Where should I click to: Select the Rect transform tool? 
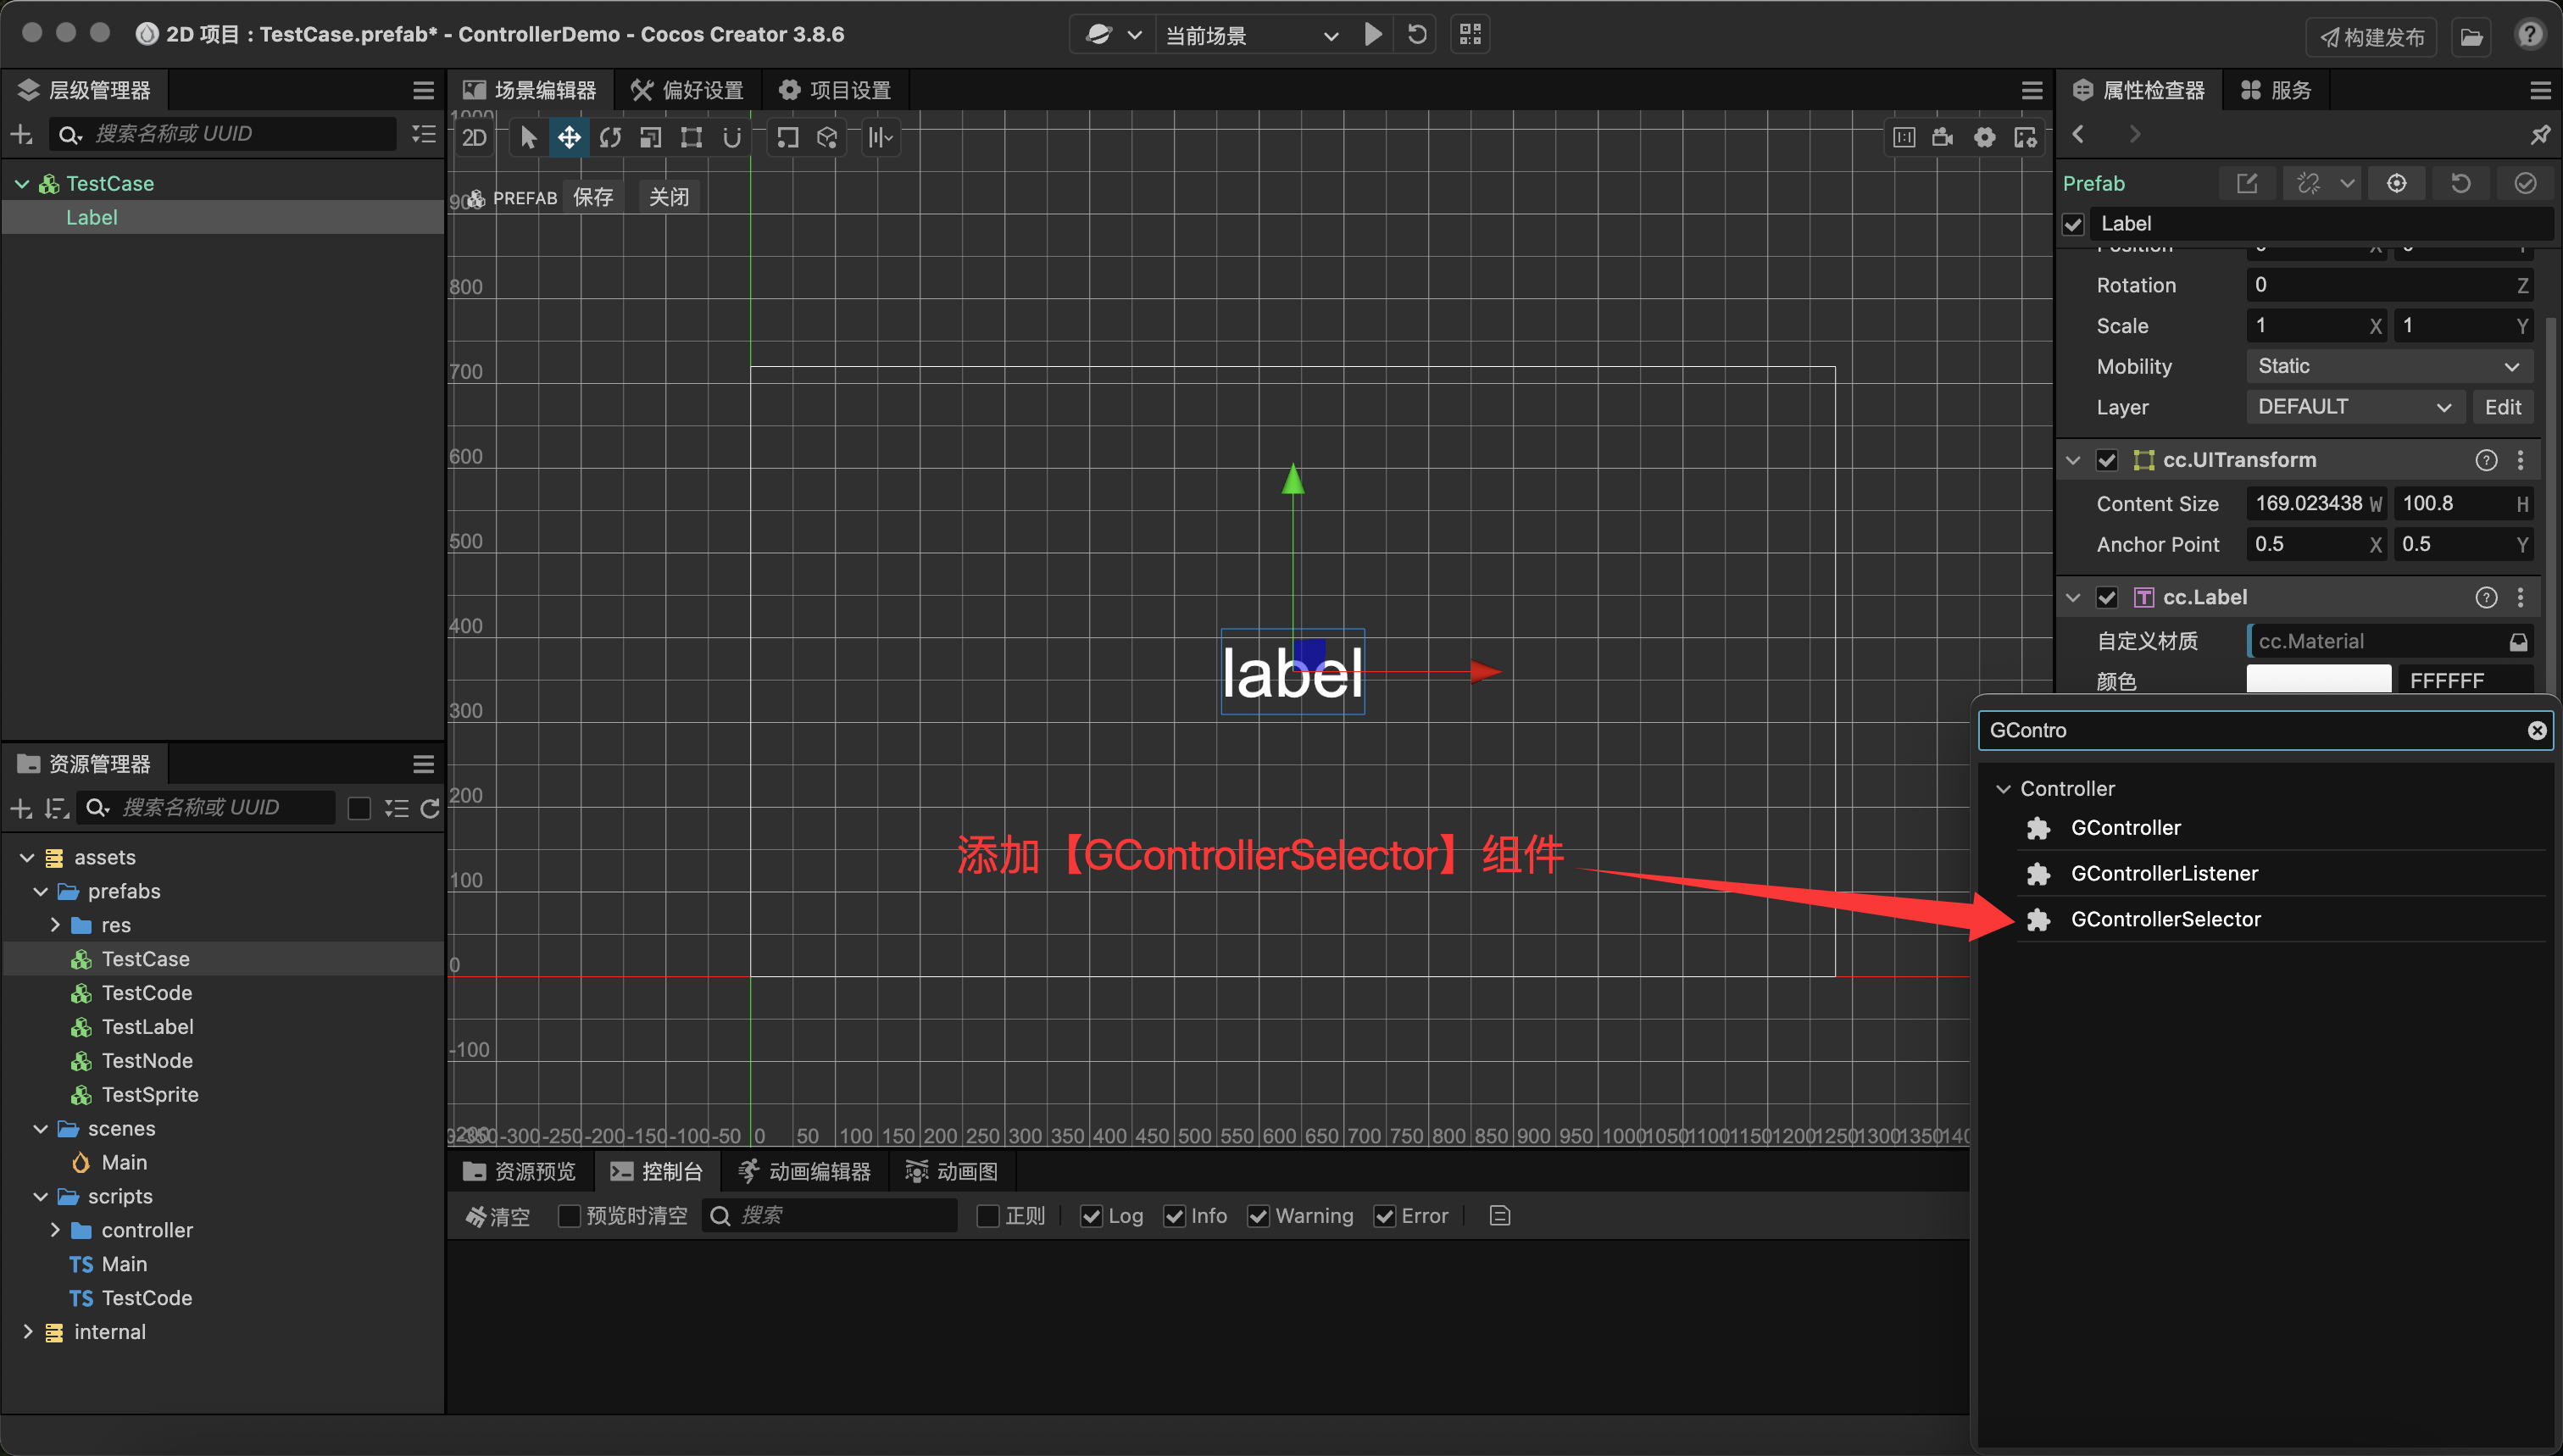691,137
